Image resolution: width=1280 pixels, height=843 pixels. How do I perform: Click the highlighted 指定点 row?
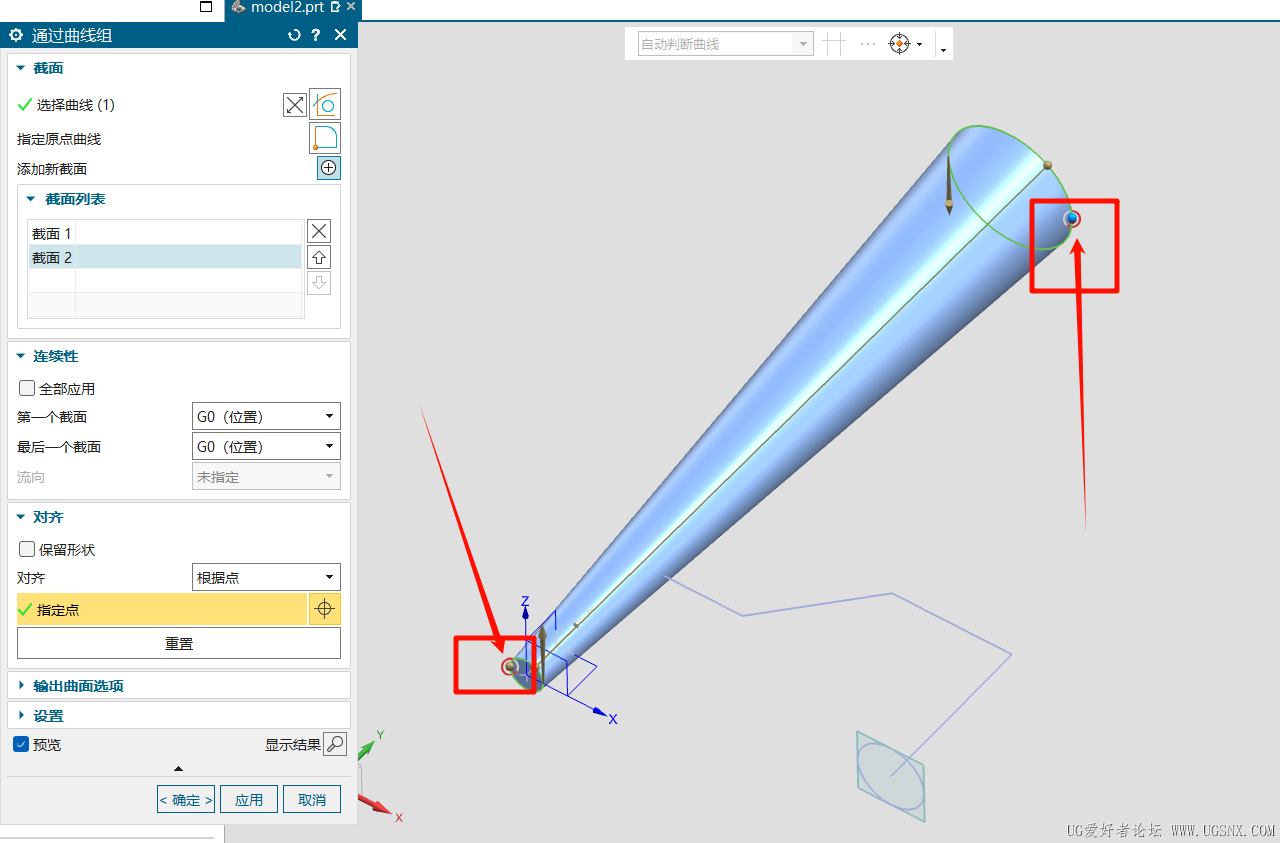coord(162,609)
